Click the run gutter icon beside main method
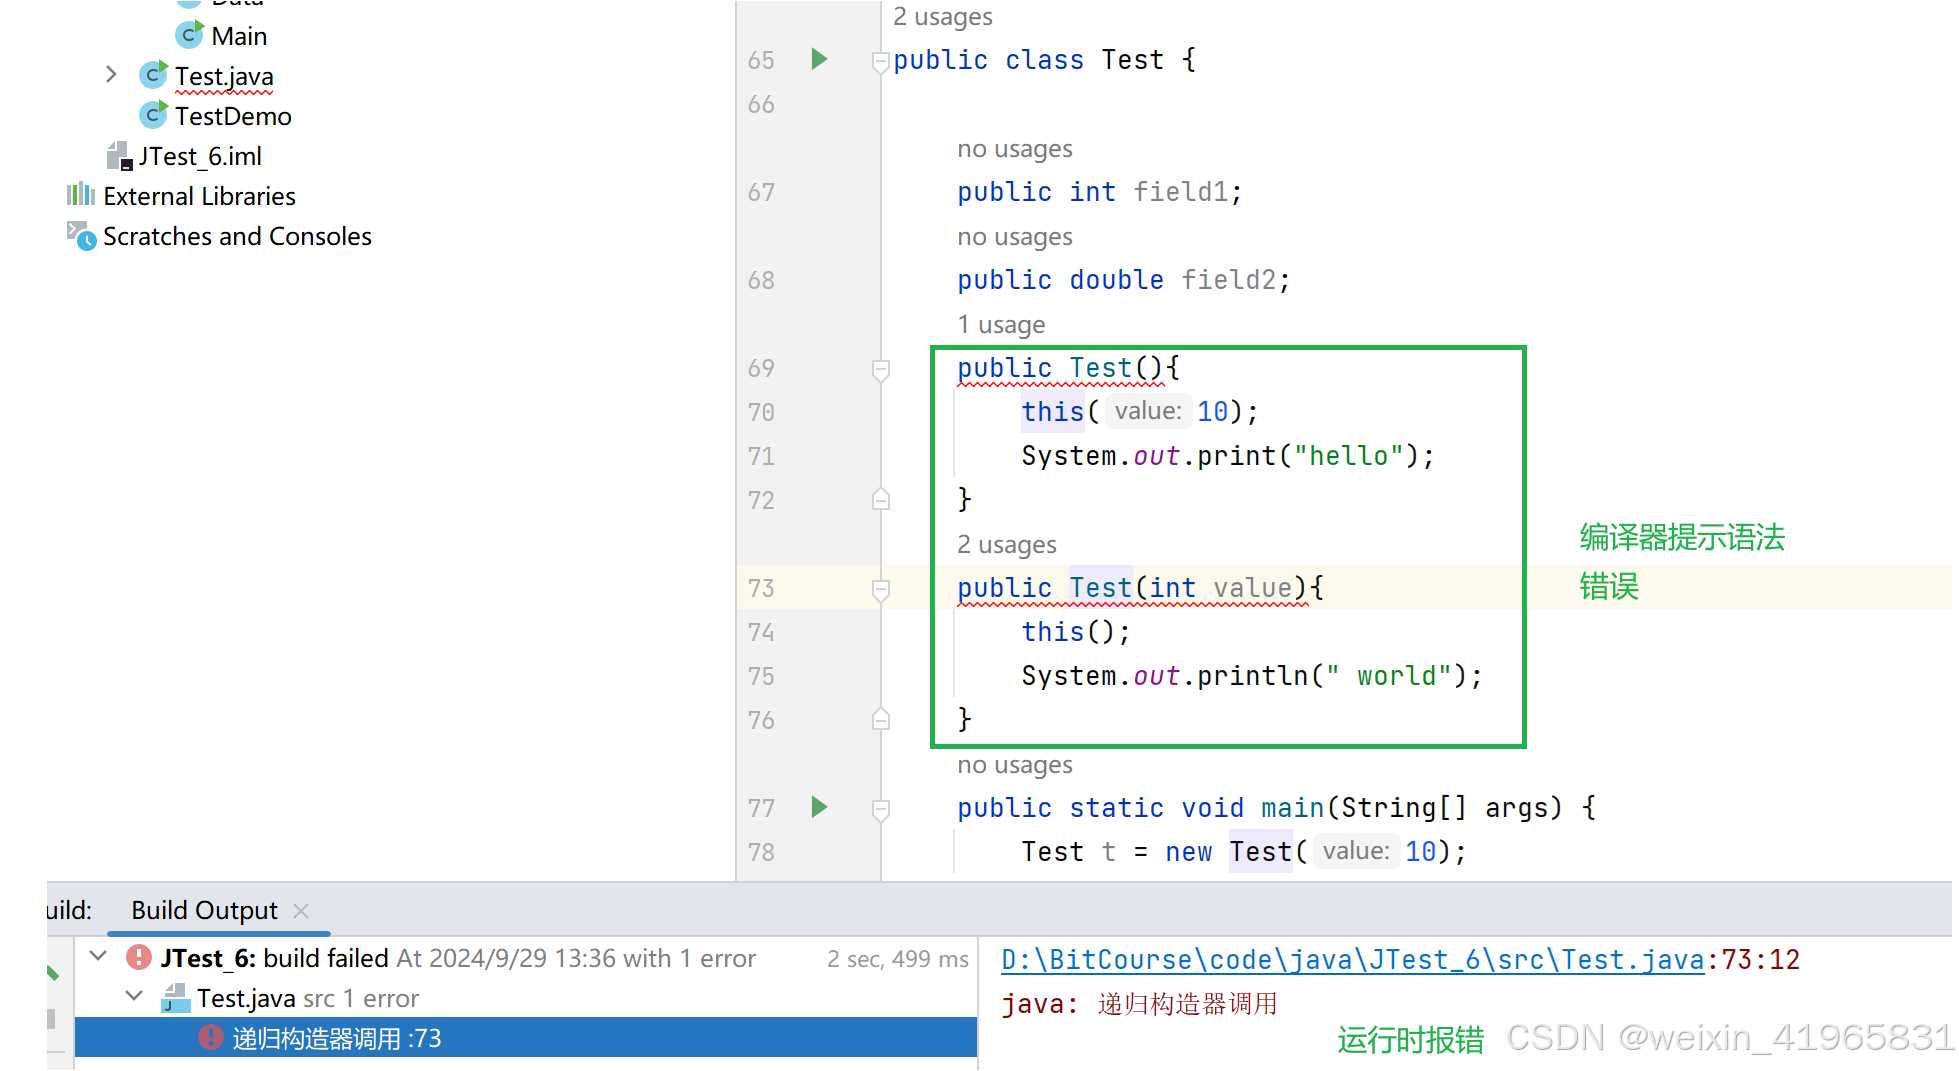Screen dimensions: 1959x1071 [819, 807]
